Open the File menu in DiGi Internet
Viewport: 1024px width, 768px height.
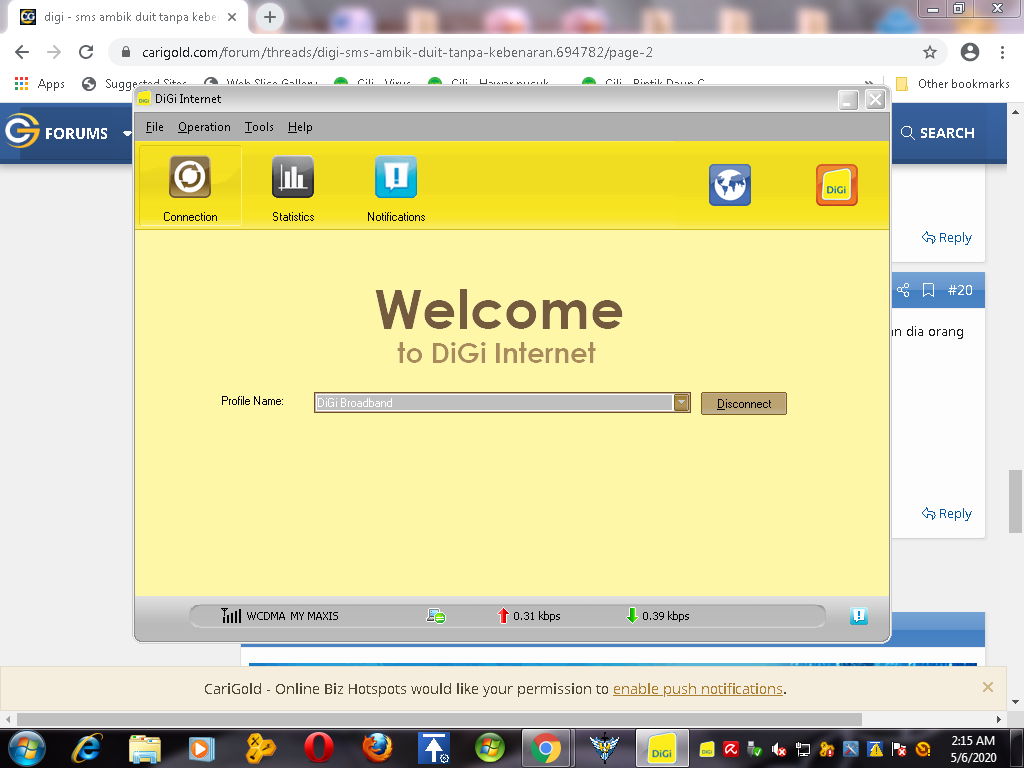(154, 127)
